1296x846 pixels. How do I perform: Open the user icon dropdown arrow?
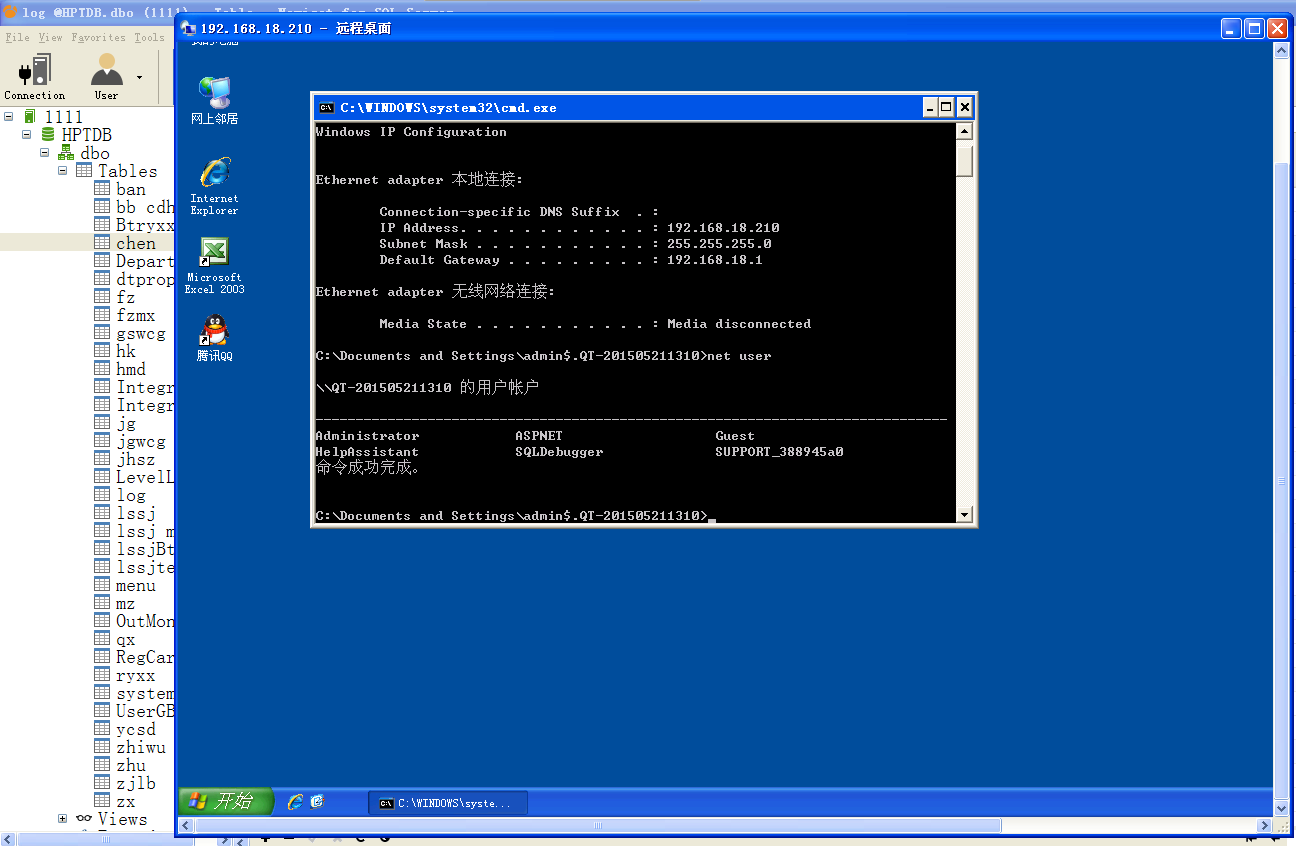(139, 77)
